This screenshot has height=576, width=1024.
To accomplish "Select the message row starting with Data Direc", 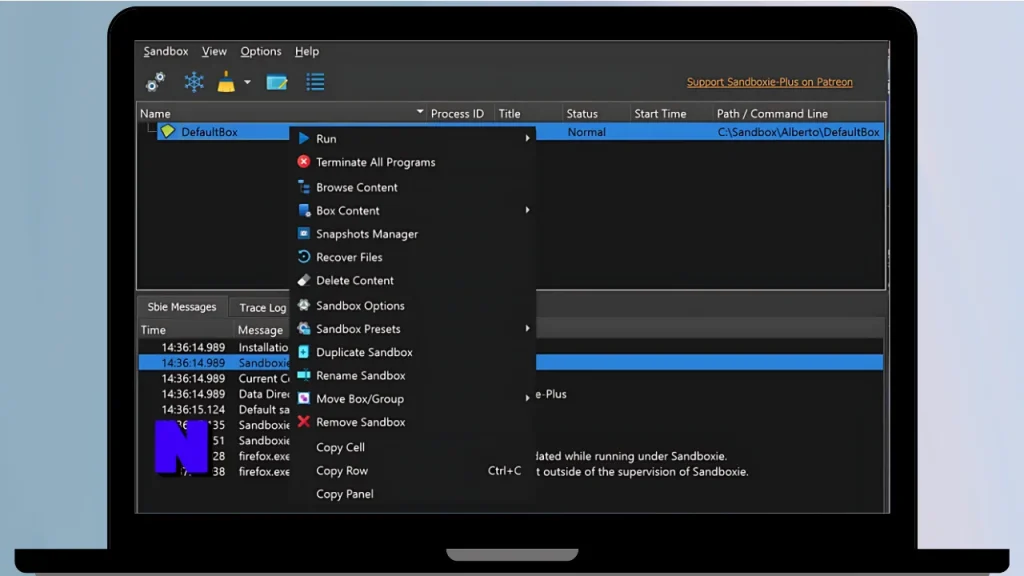I will pos(214,394).
